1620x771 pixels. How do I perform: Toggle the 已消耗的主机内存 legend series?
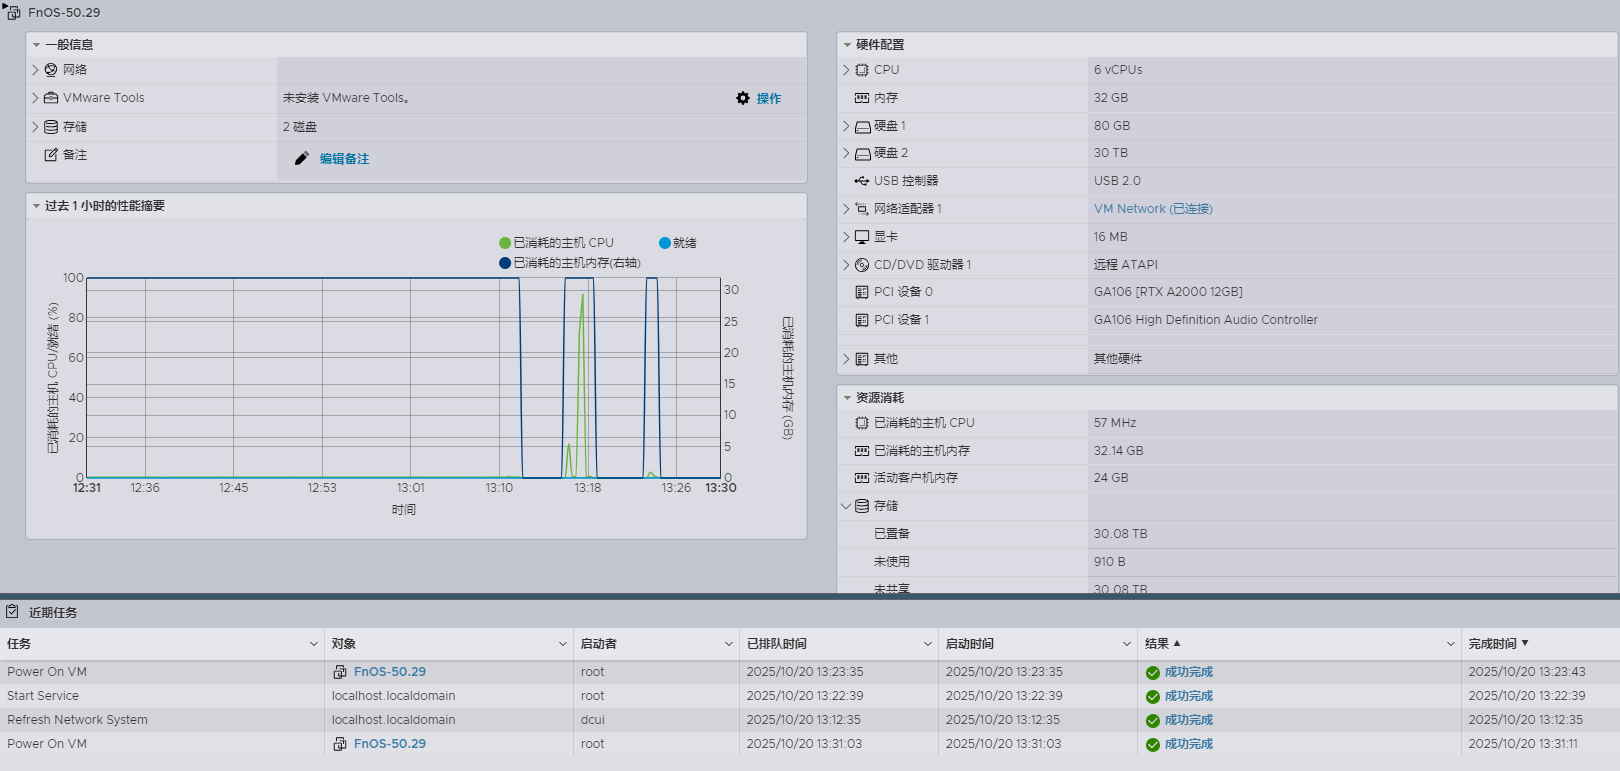pyautogui.click(x=569, y=263)
